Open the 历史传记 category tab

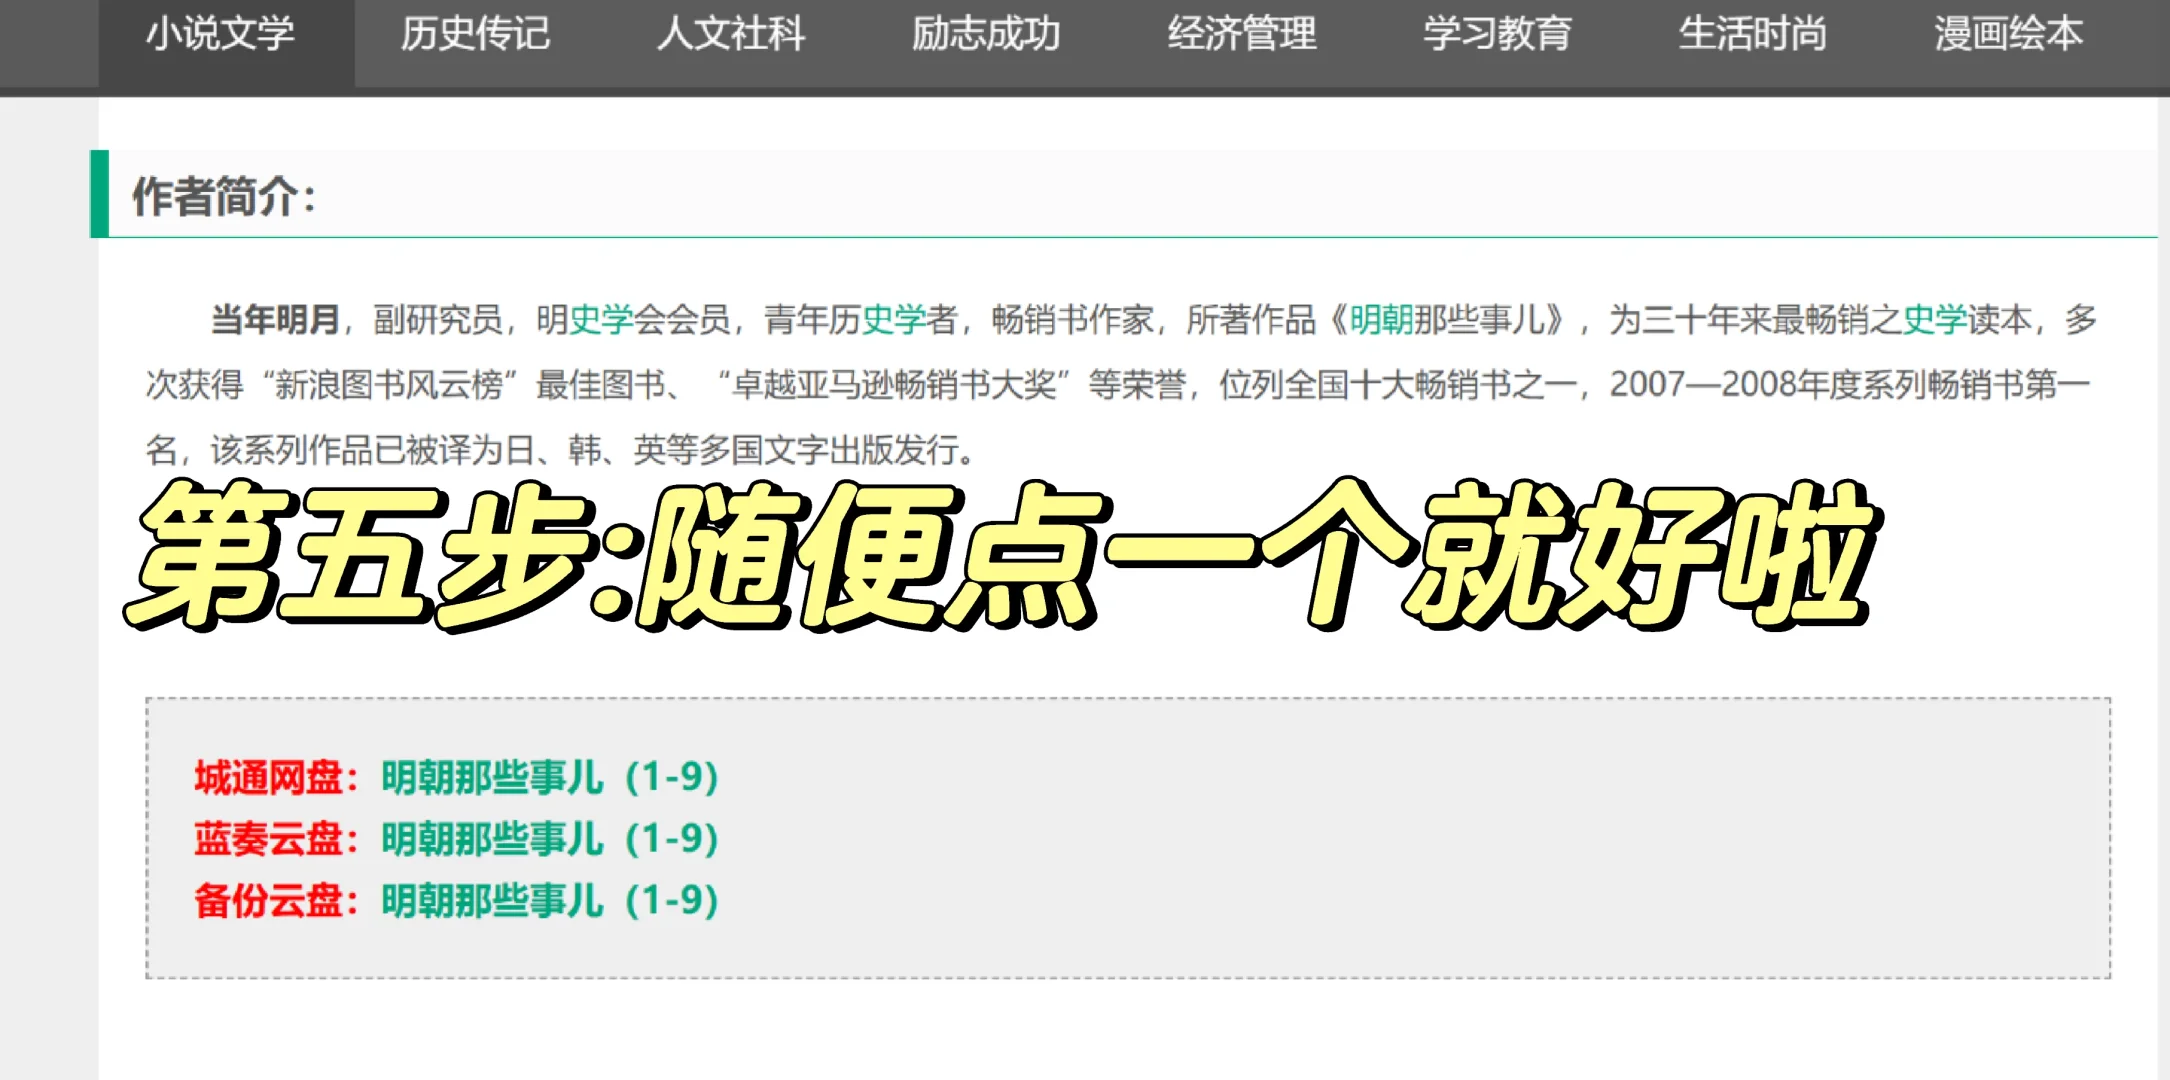point(476,34)
